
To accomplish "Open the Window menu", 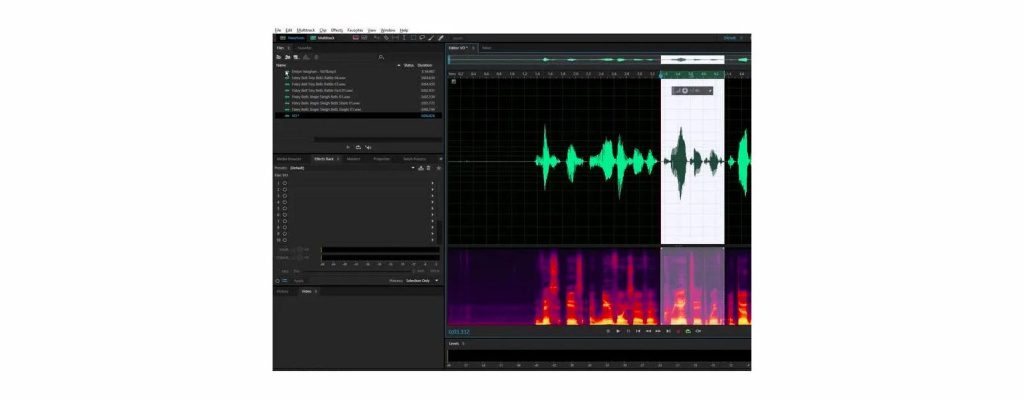I will tap(388, 30).
